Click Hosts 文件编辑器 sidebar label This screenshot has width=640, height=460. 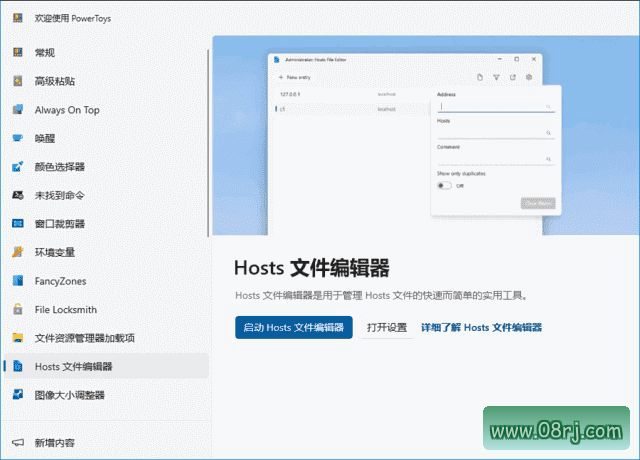pyautogui.click(x=73, y=367)
